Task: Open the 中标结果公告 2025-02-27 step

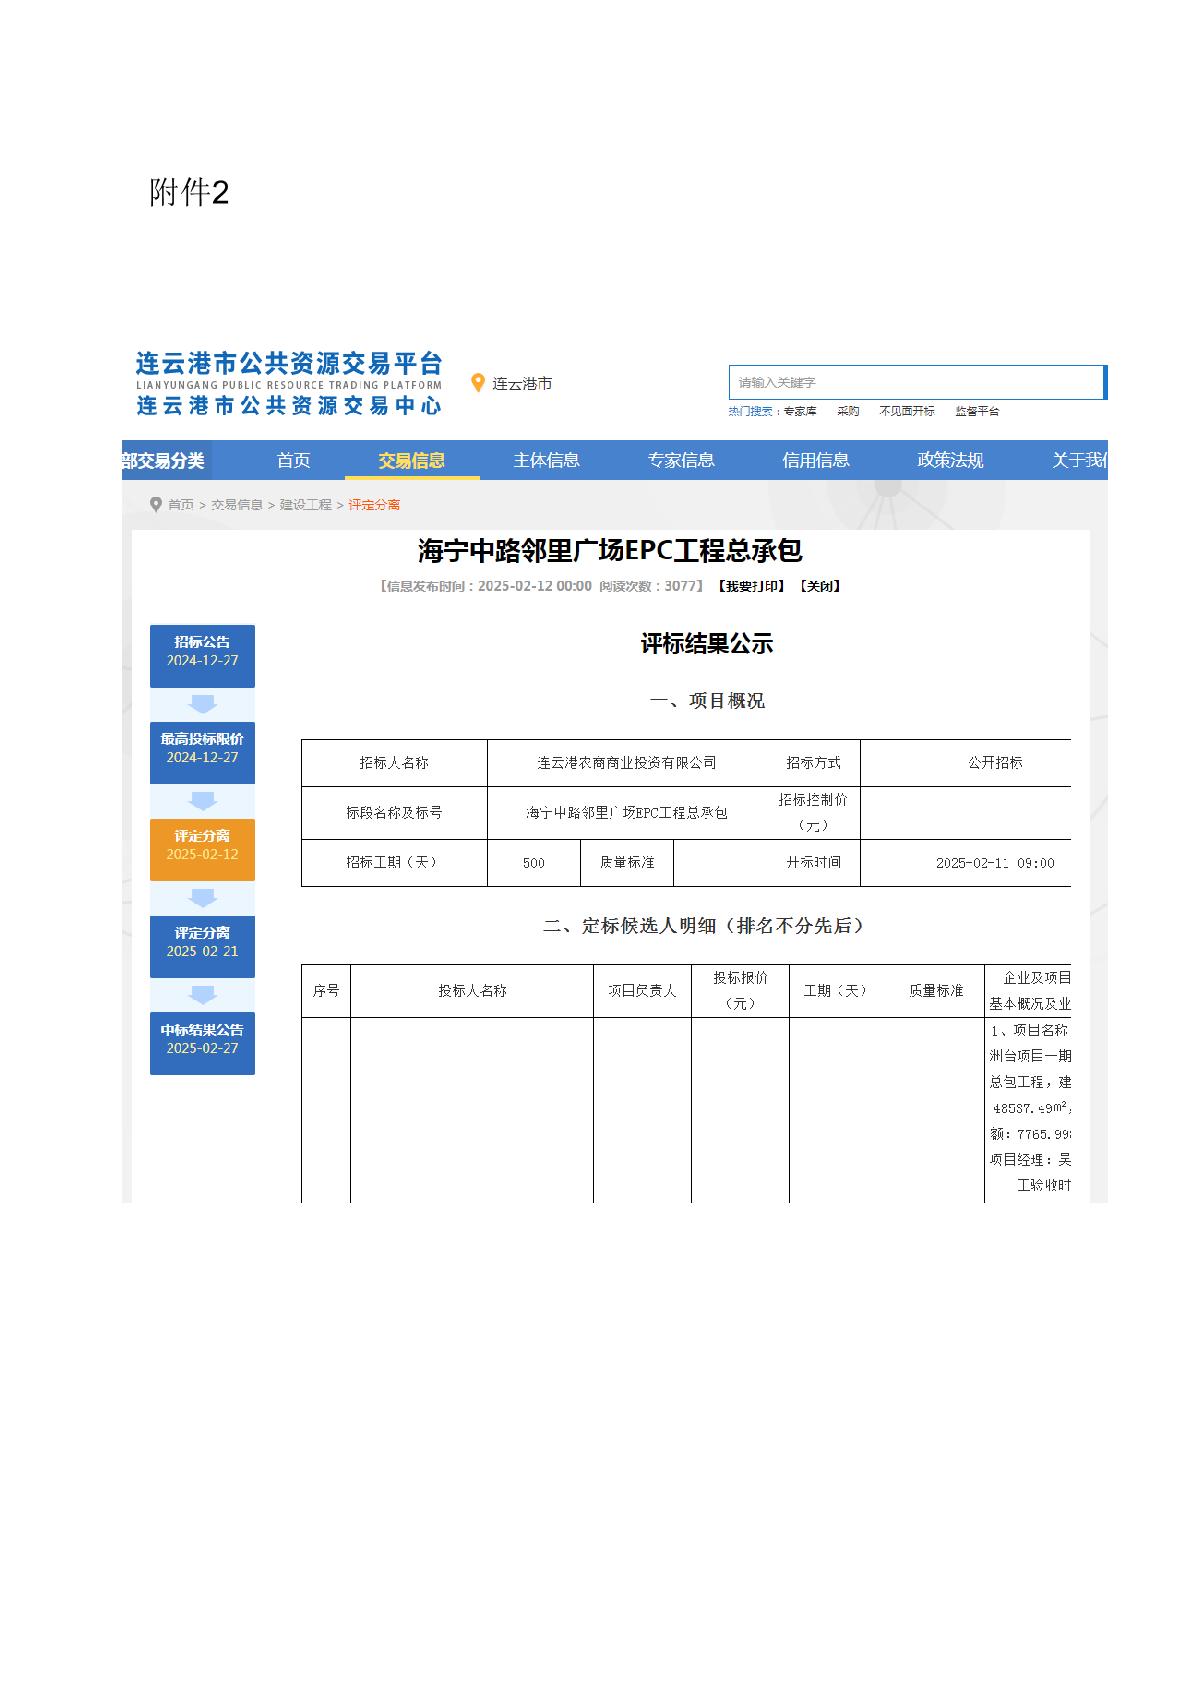Action: click(202, 1044)
